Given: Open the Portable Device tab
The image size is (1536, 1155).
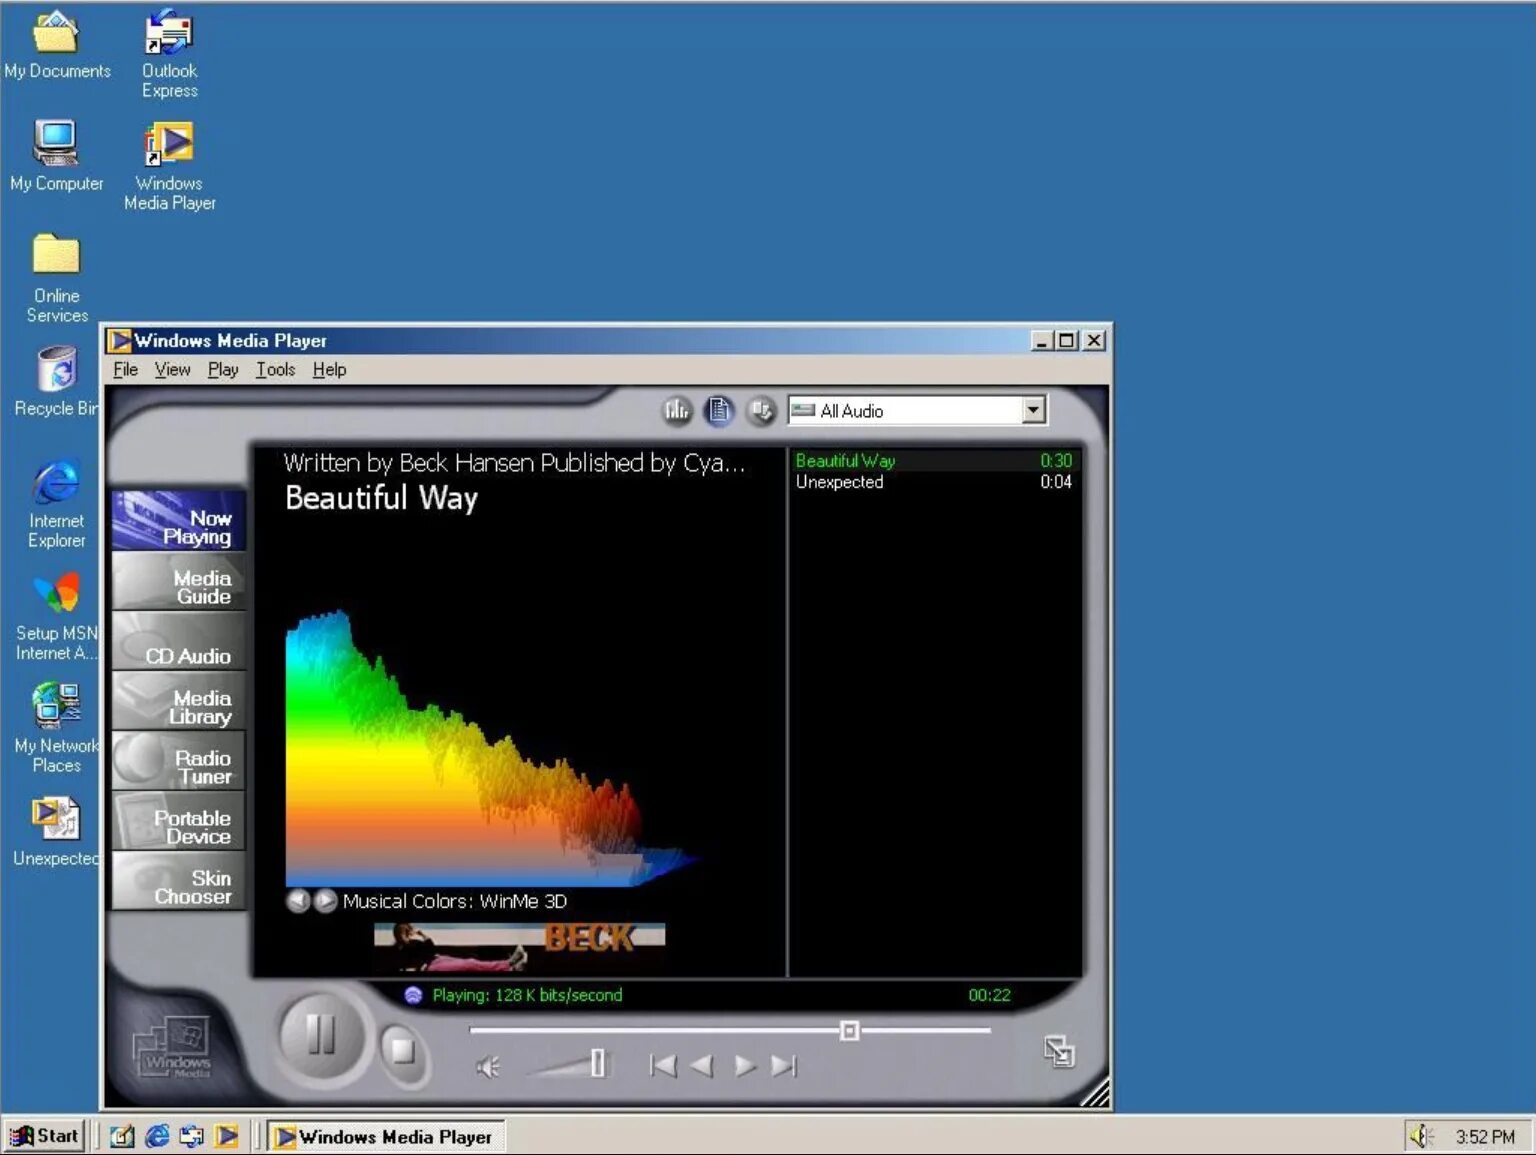Looking at the screenshot, I should tap(179, 821).
